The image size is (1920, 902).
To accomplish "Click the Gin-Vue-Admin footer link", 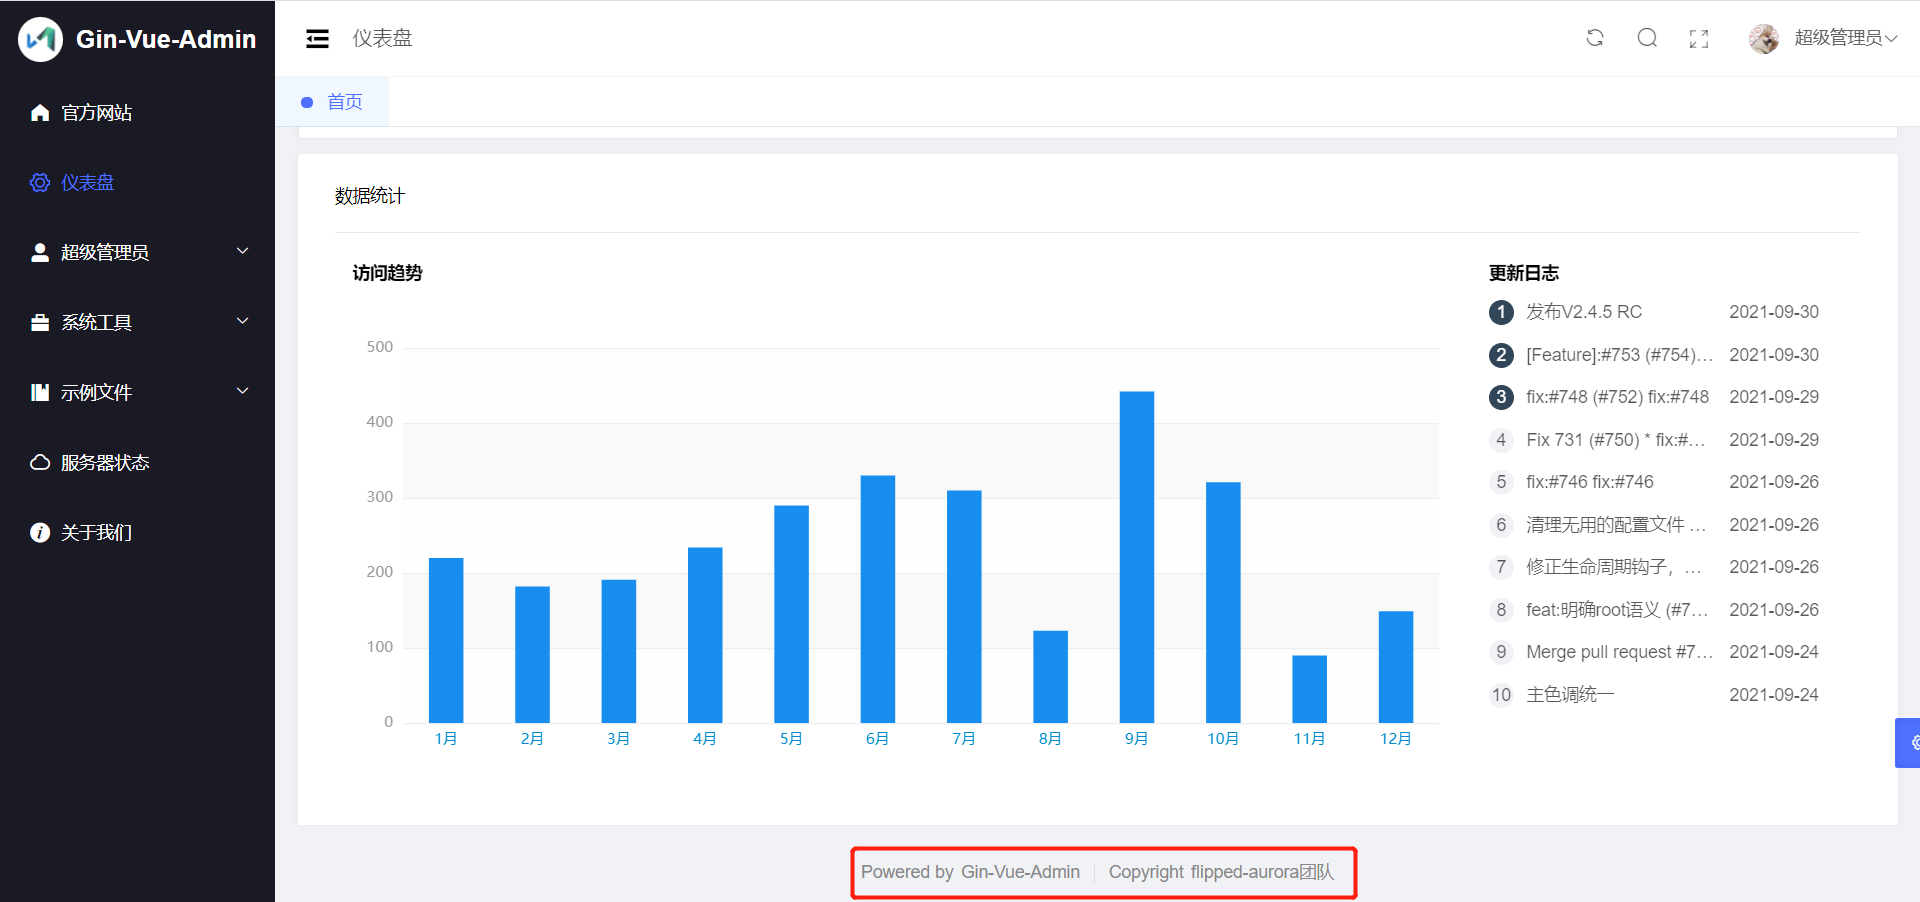I will point(1020,872).
